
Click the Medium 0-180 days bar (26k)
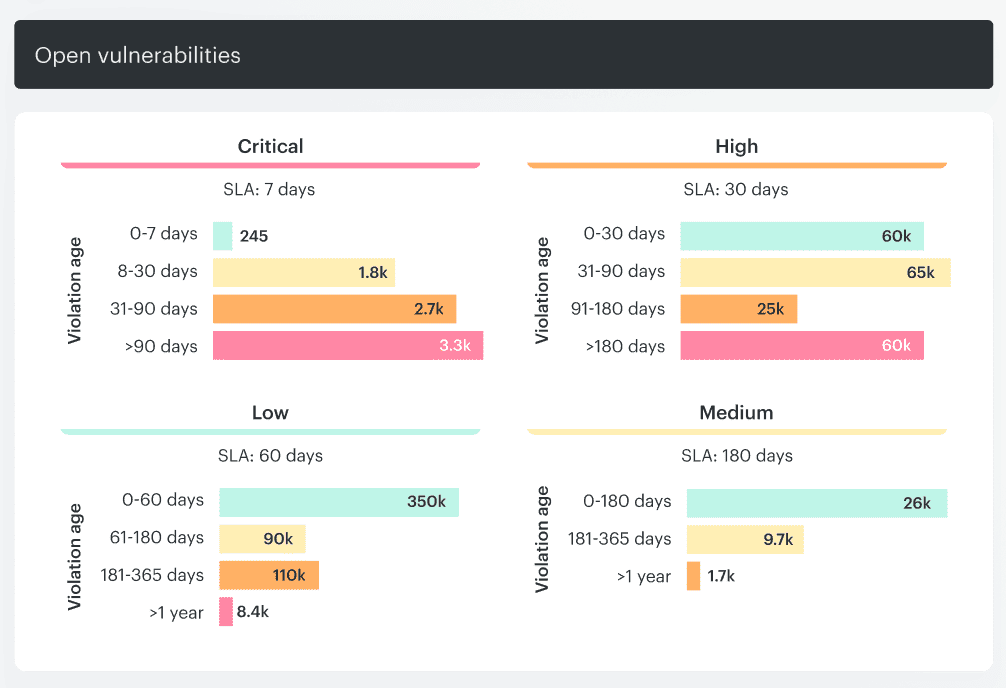816,503
